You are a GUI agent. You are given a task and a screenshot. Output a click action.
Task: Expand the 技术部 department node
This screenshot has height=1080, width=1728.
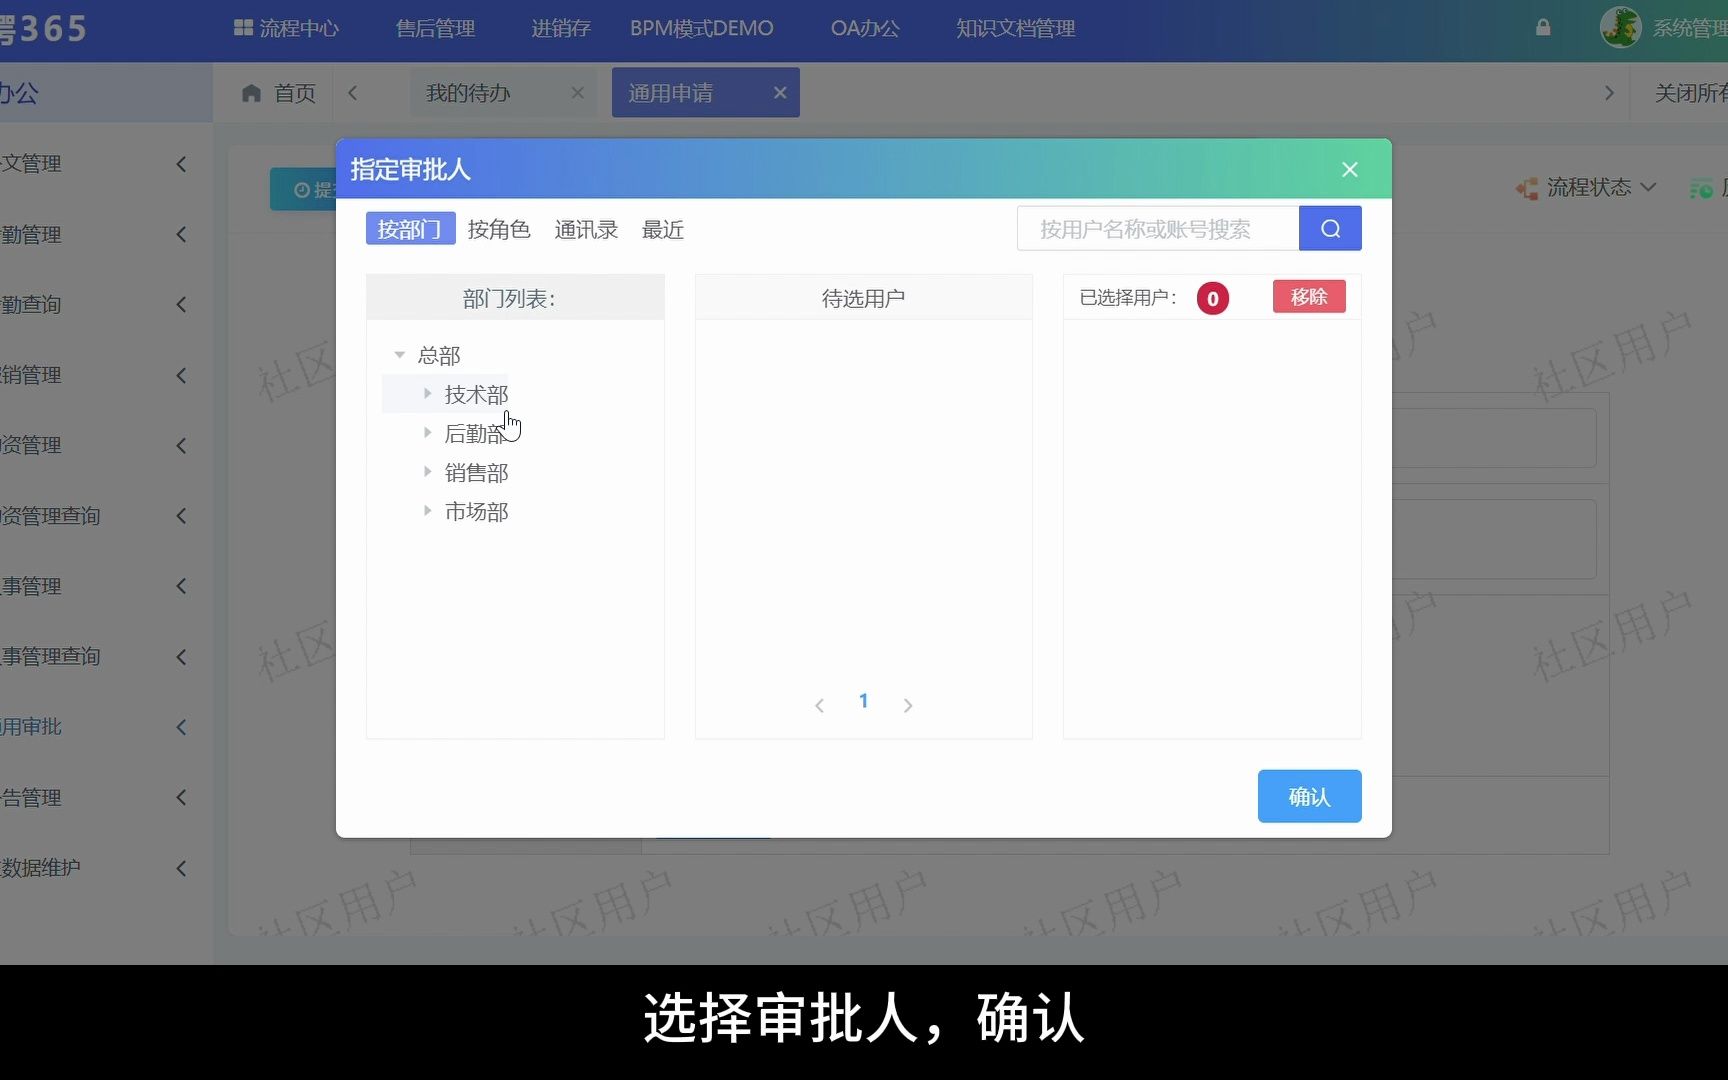tap(428, 393)
